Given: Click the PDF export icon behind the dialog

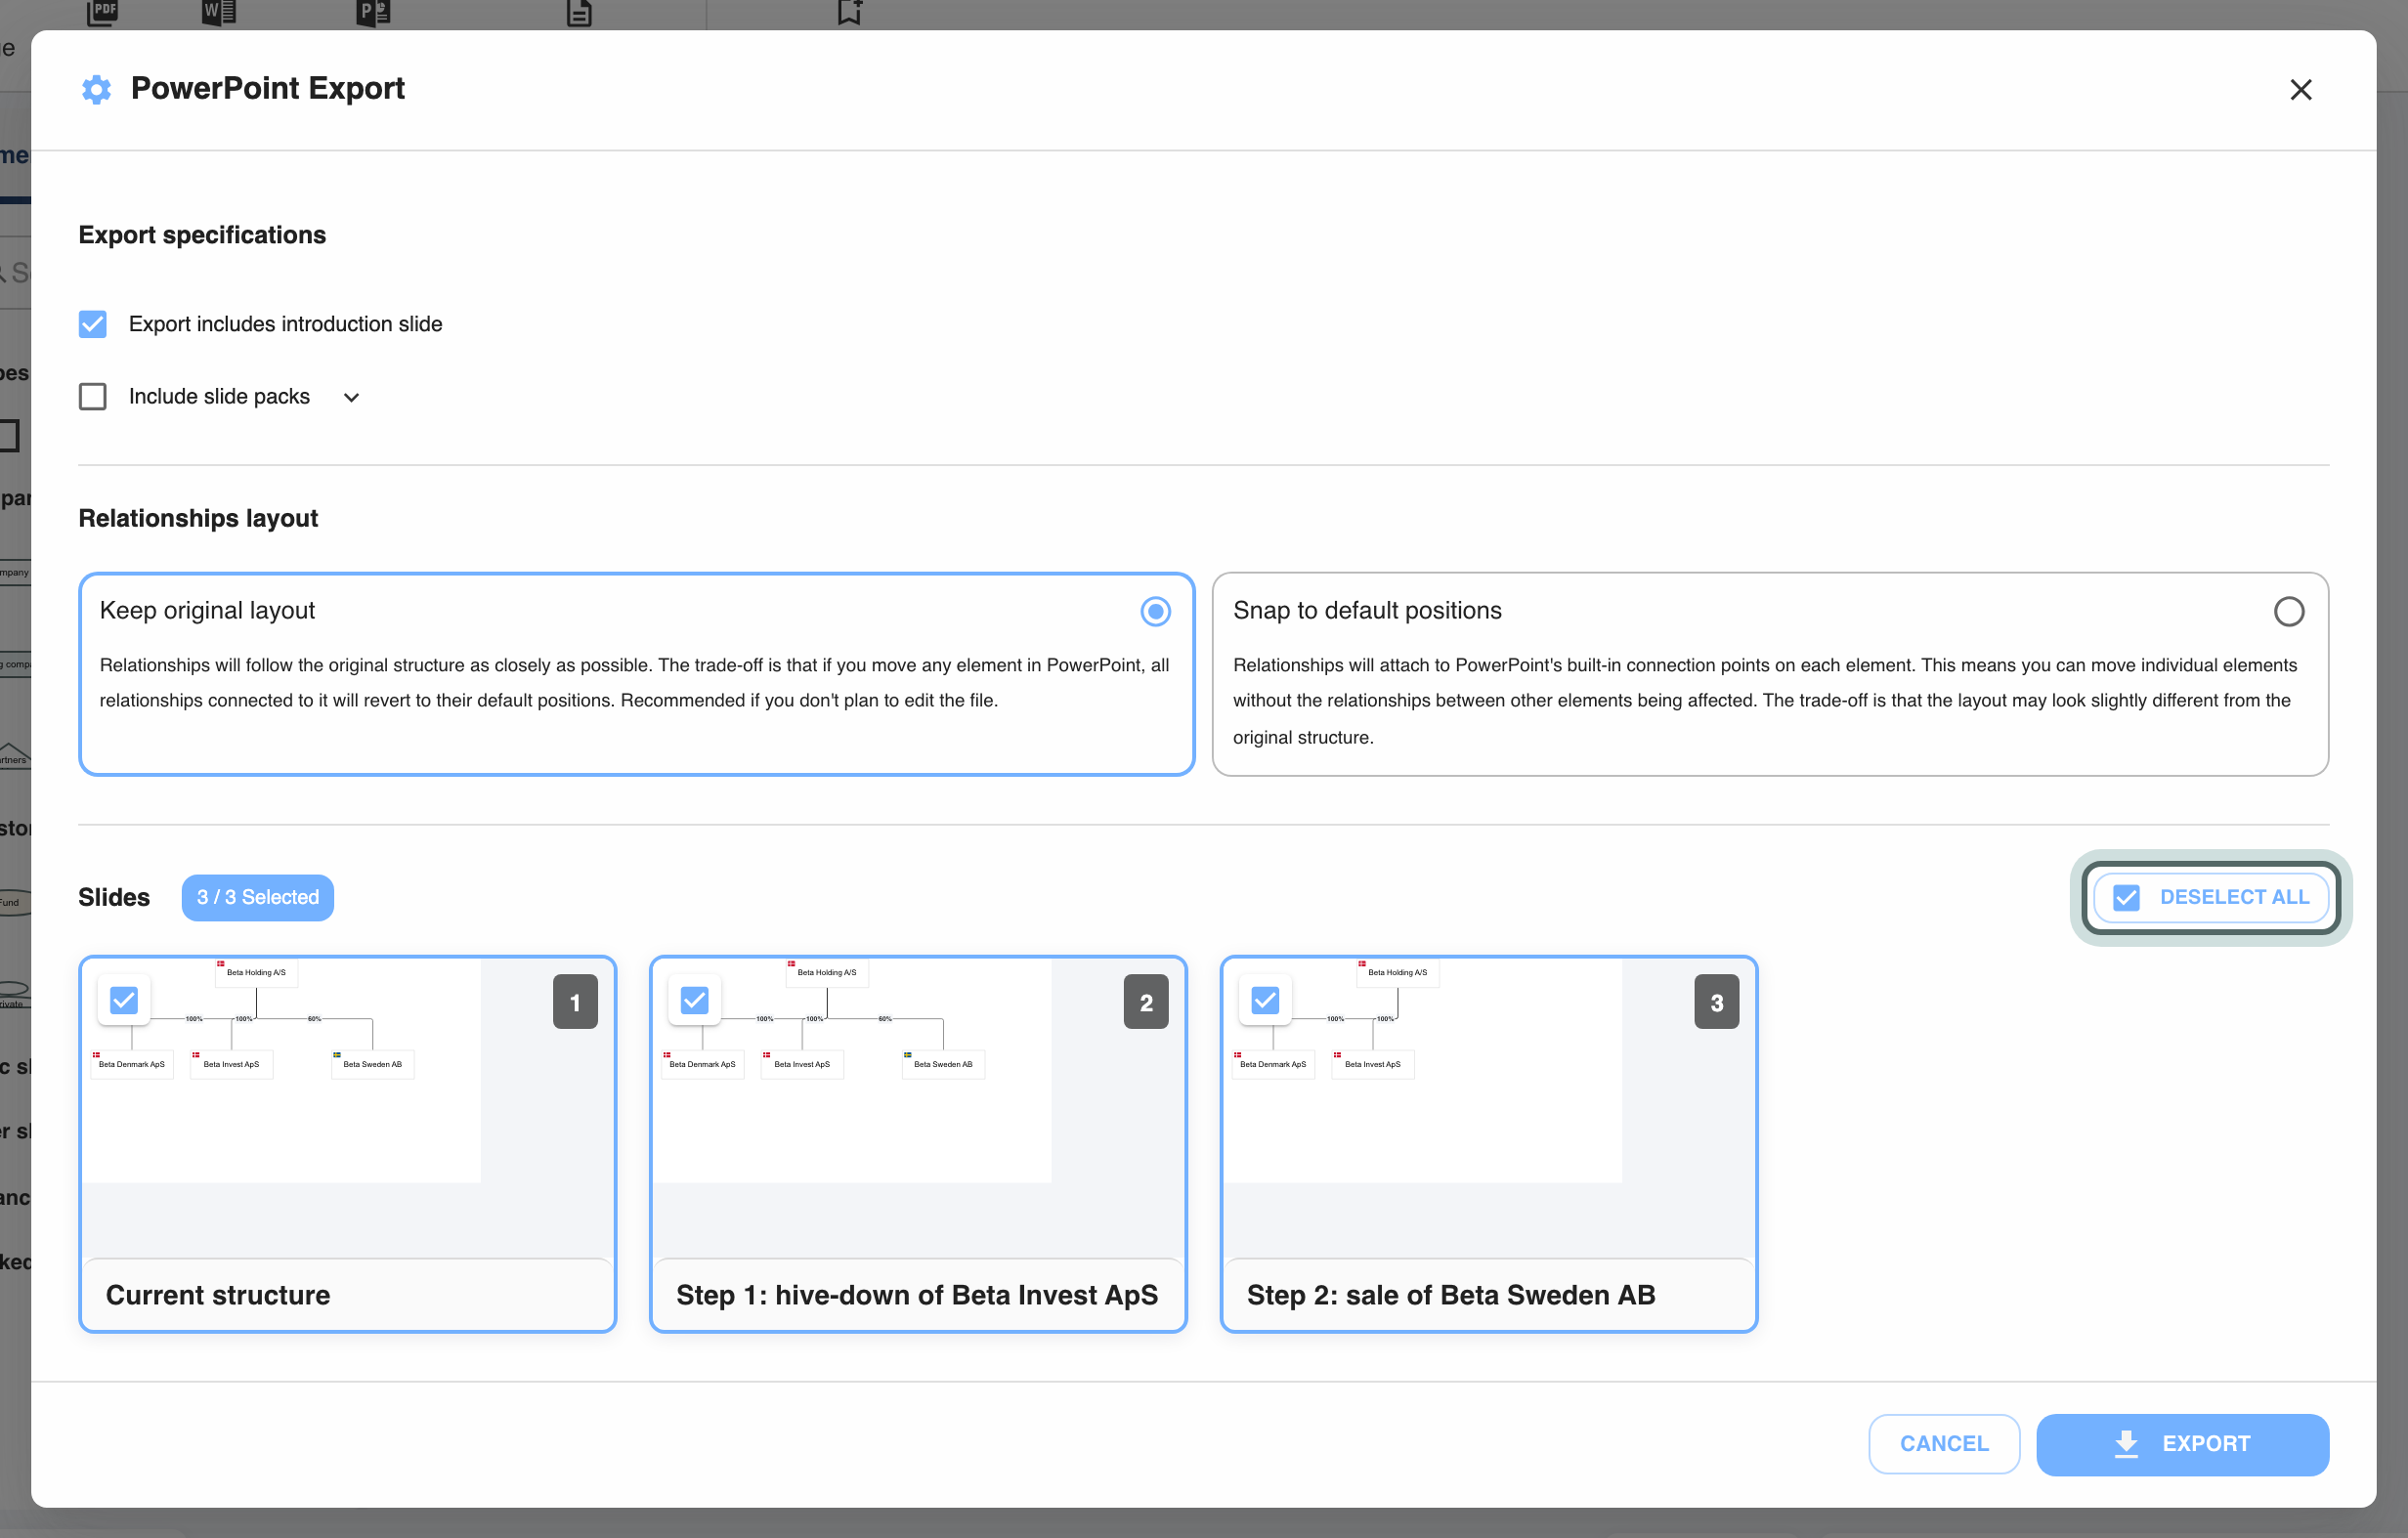Looking at the screenshot, I should [103, 12].
